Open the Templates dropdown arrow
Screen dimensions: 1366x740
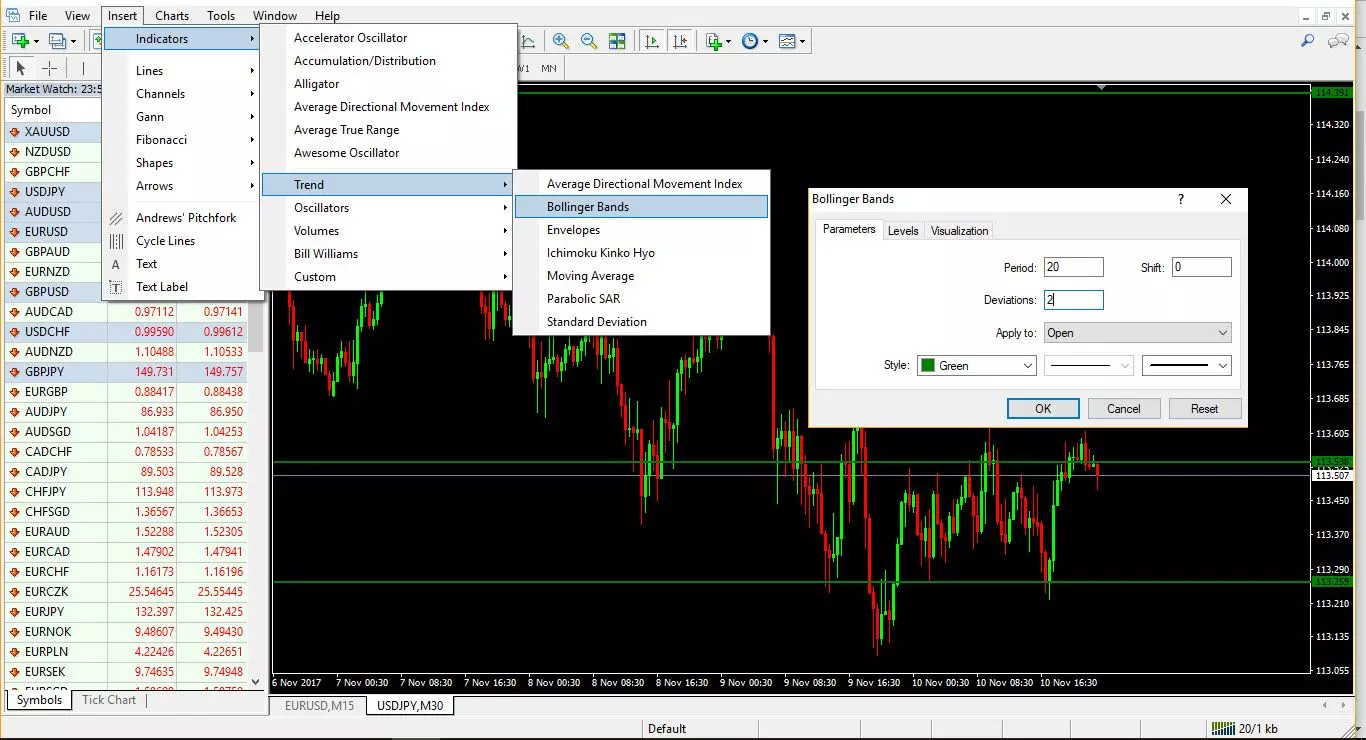pyautogui.click(x=802, y=42)
